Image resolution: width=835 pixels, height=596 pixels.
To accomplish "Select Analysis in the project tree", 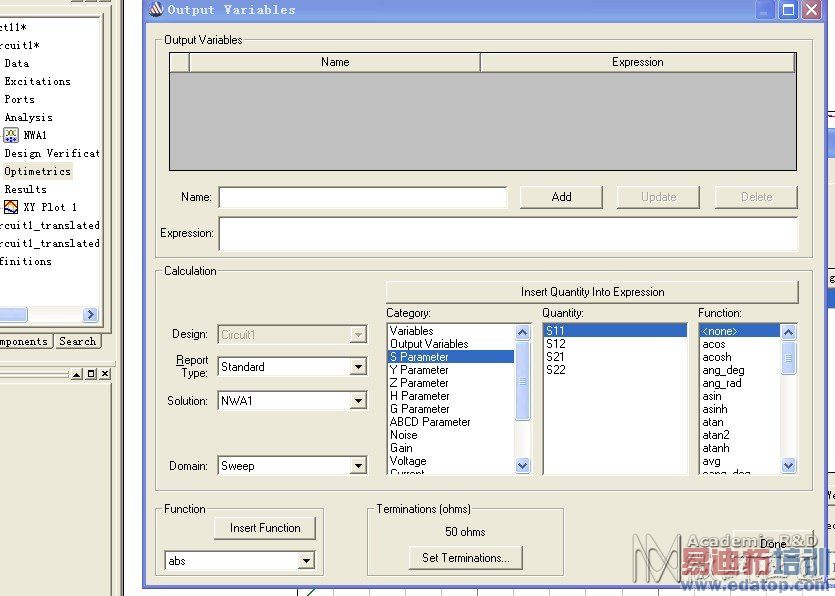I will click(28, 118).
